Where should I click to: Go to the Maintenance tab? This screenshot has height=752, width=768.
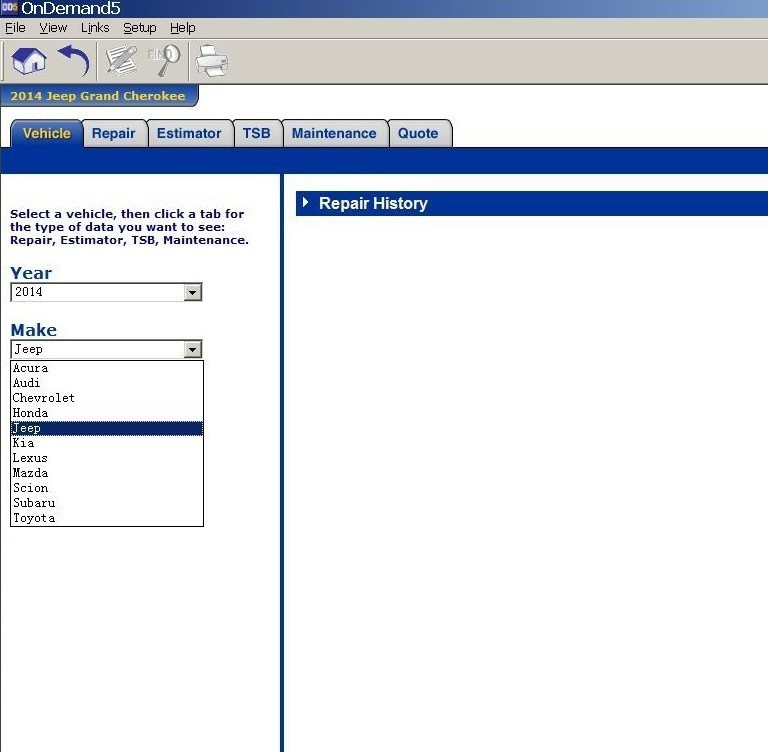tap(334, 134)
